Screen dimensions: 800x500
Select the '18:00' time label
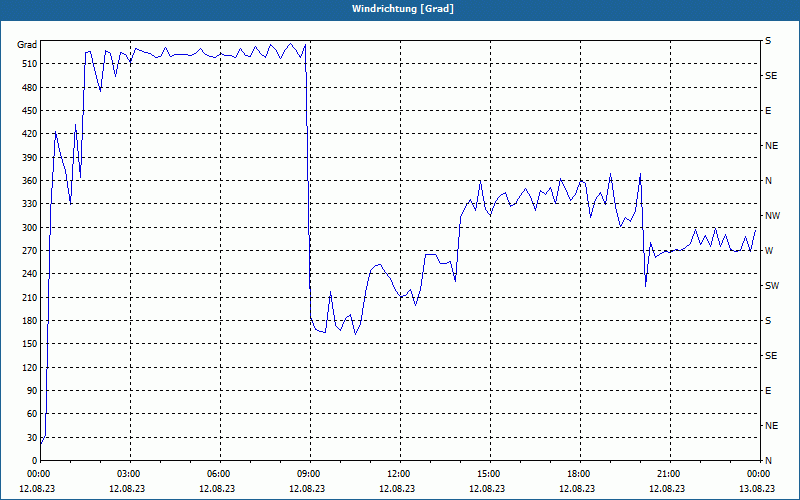[x=581, y=474]
